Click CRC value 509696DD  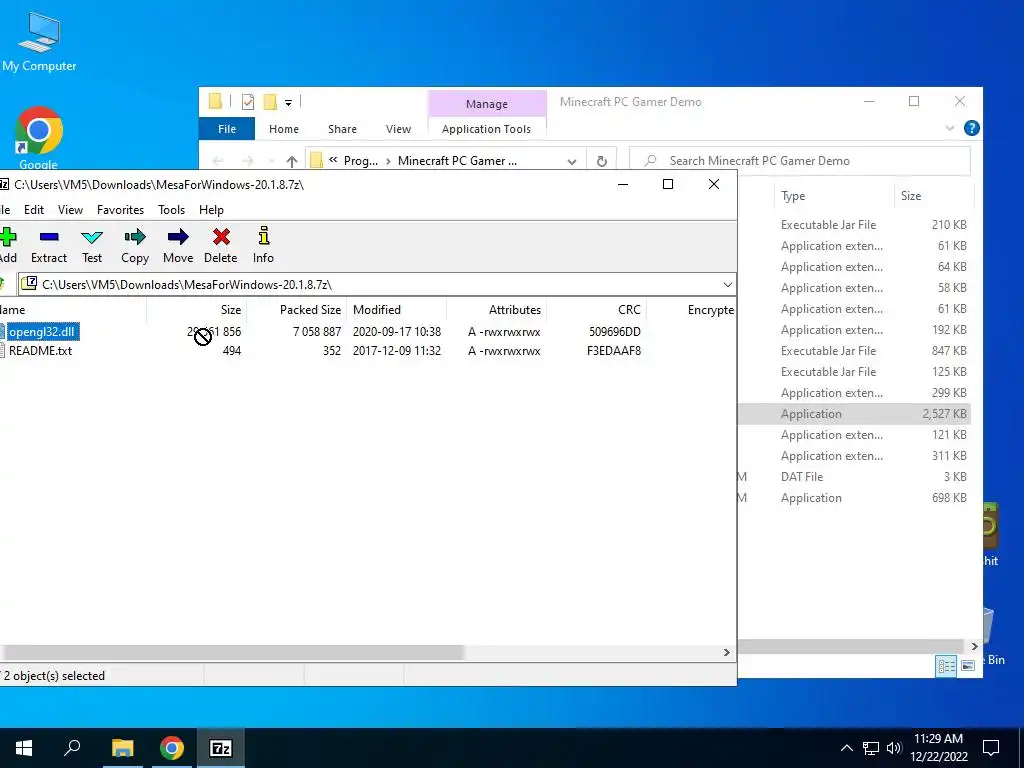pyautogui.click(x=615, y=332)
